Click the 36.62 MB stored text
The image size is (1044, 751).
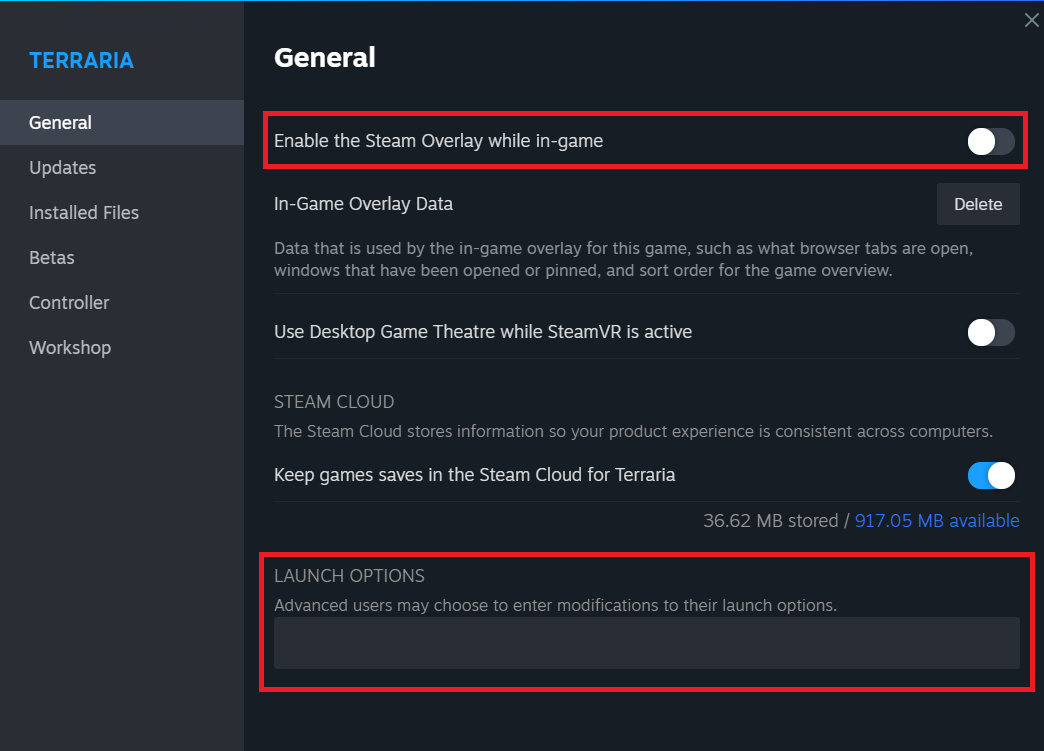tap(769, 521)
